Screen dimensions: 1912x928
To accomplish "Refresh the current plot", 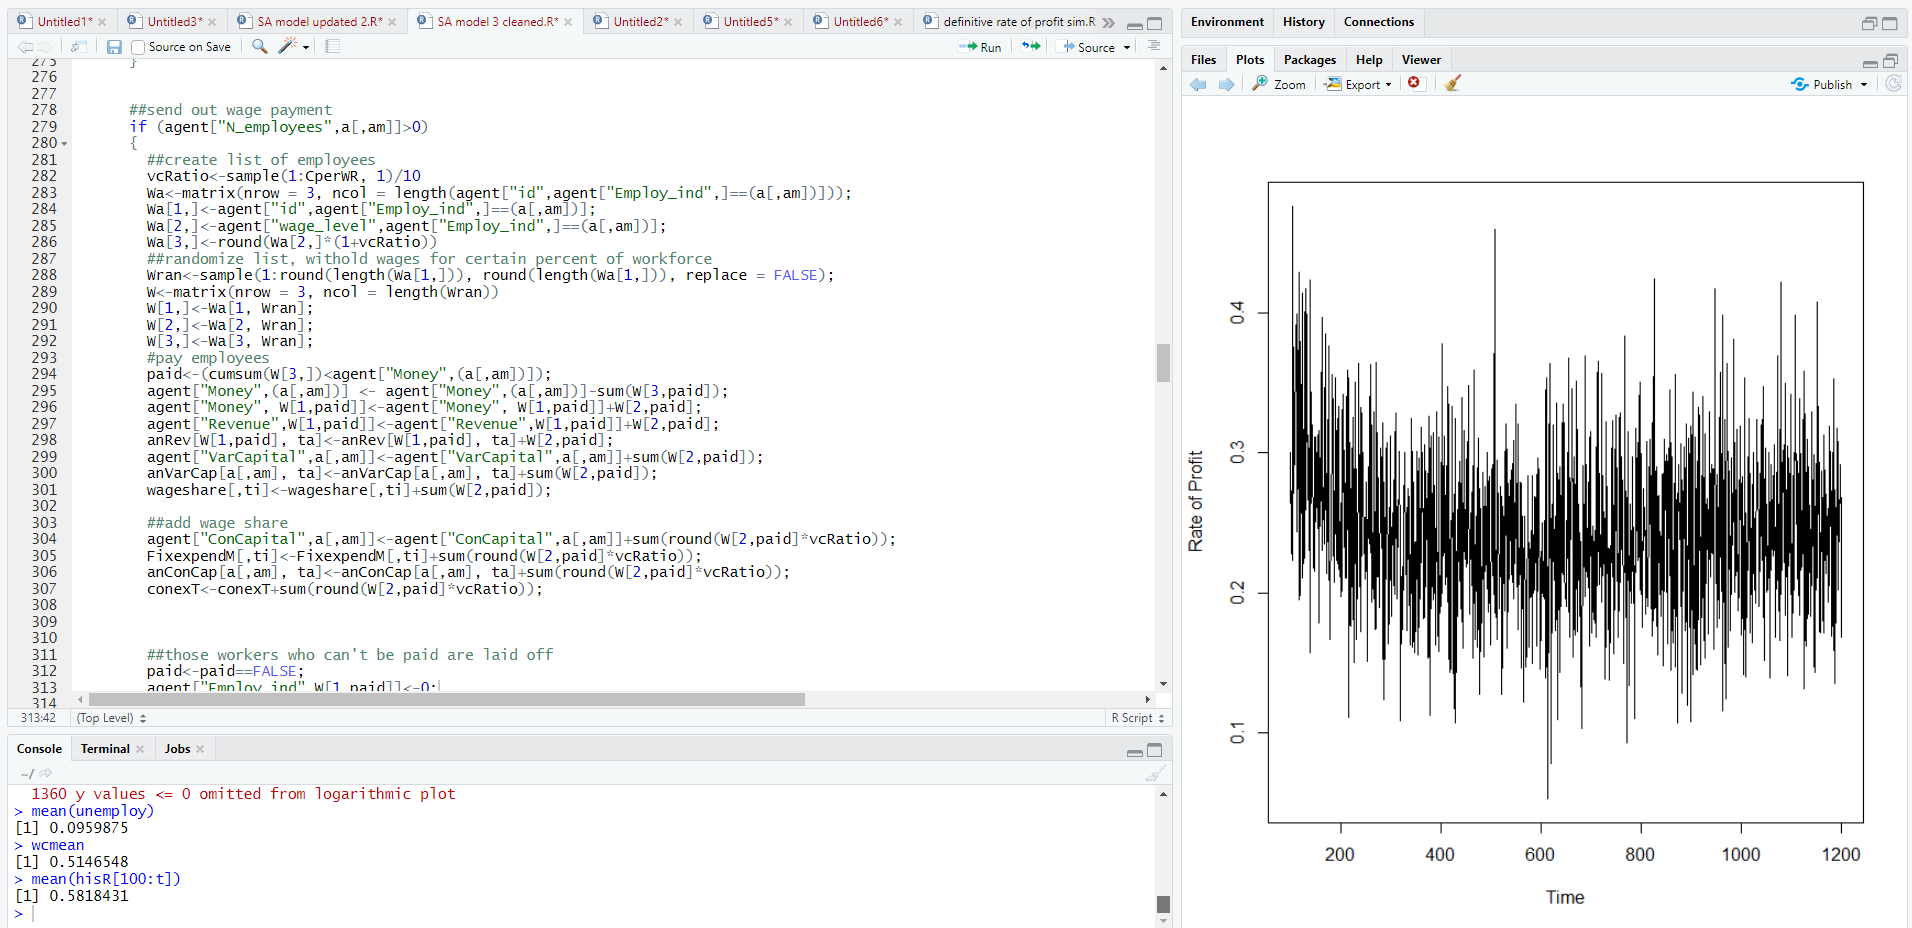I will pos(1894,84).
